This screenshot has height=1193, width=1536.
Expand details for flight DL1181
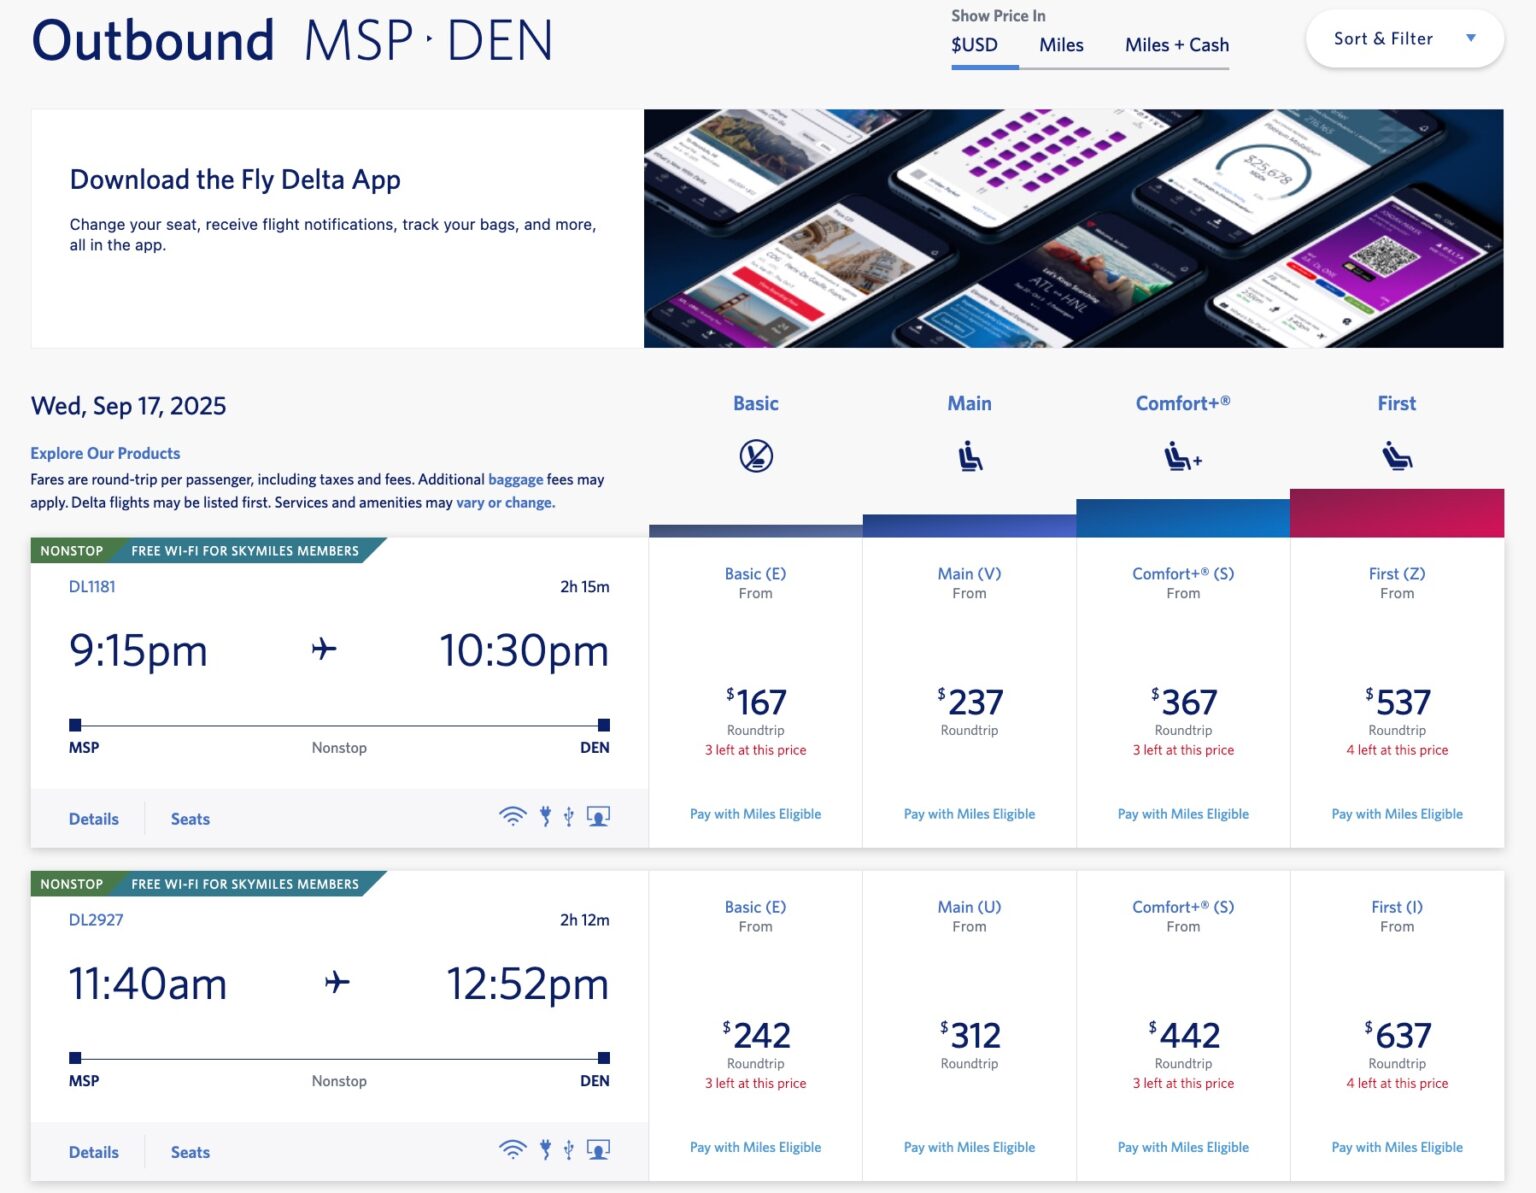coord(93,818)
